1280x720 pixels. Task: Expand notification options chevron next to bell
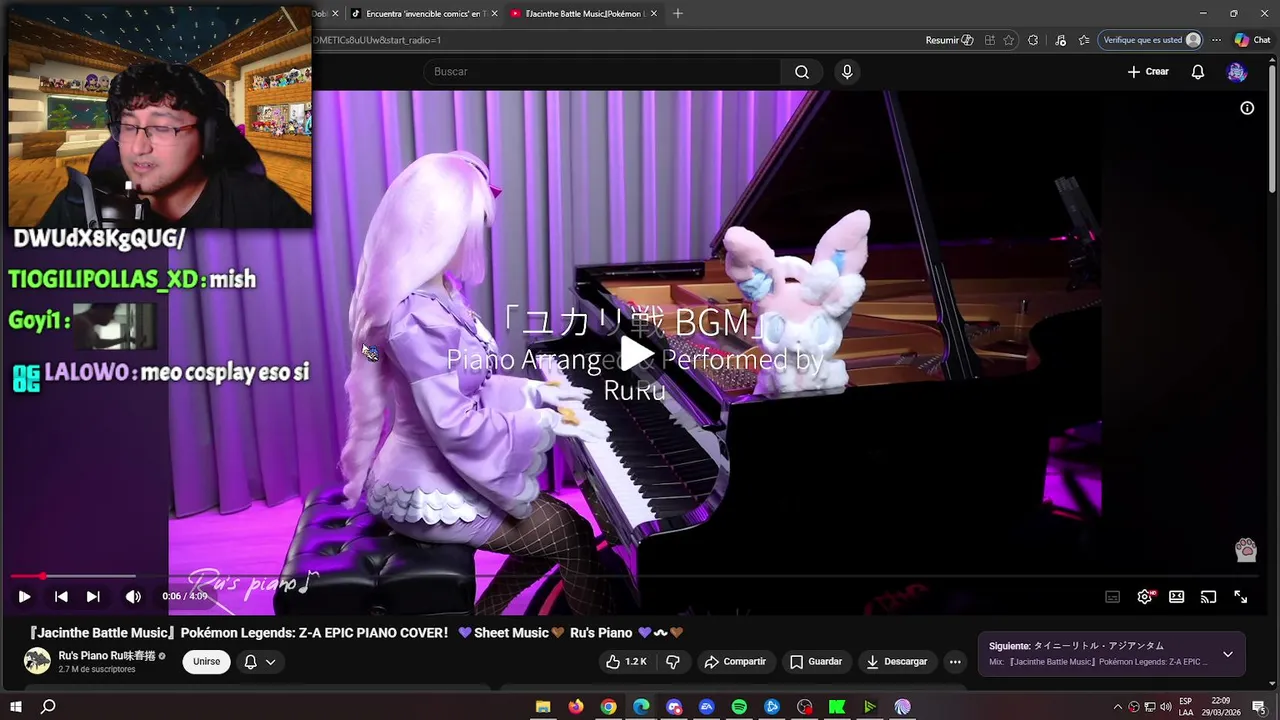tap(270, 662)
